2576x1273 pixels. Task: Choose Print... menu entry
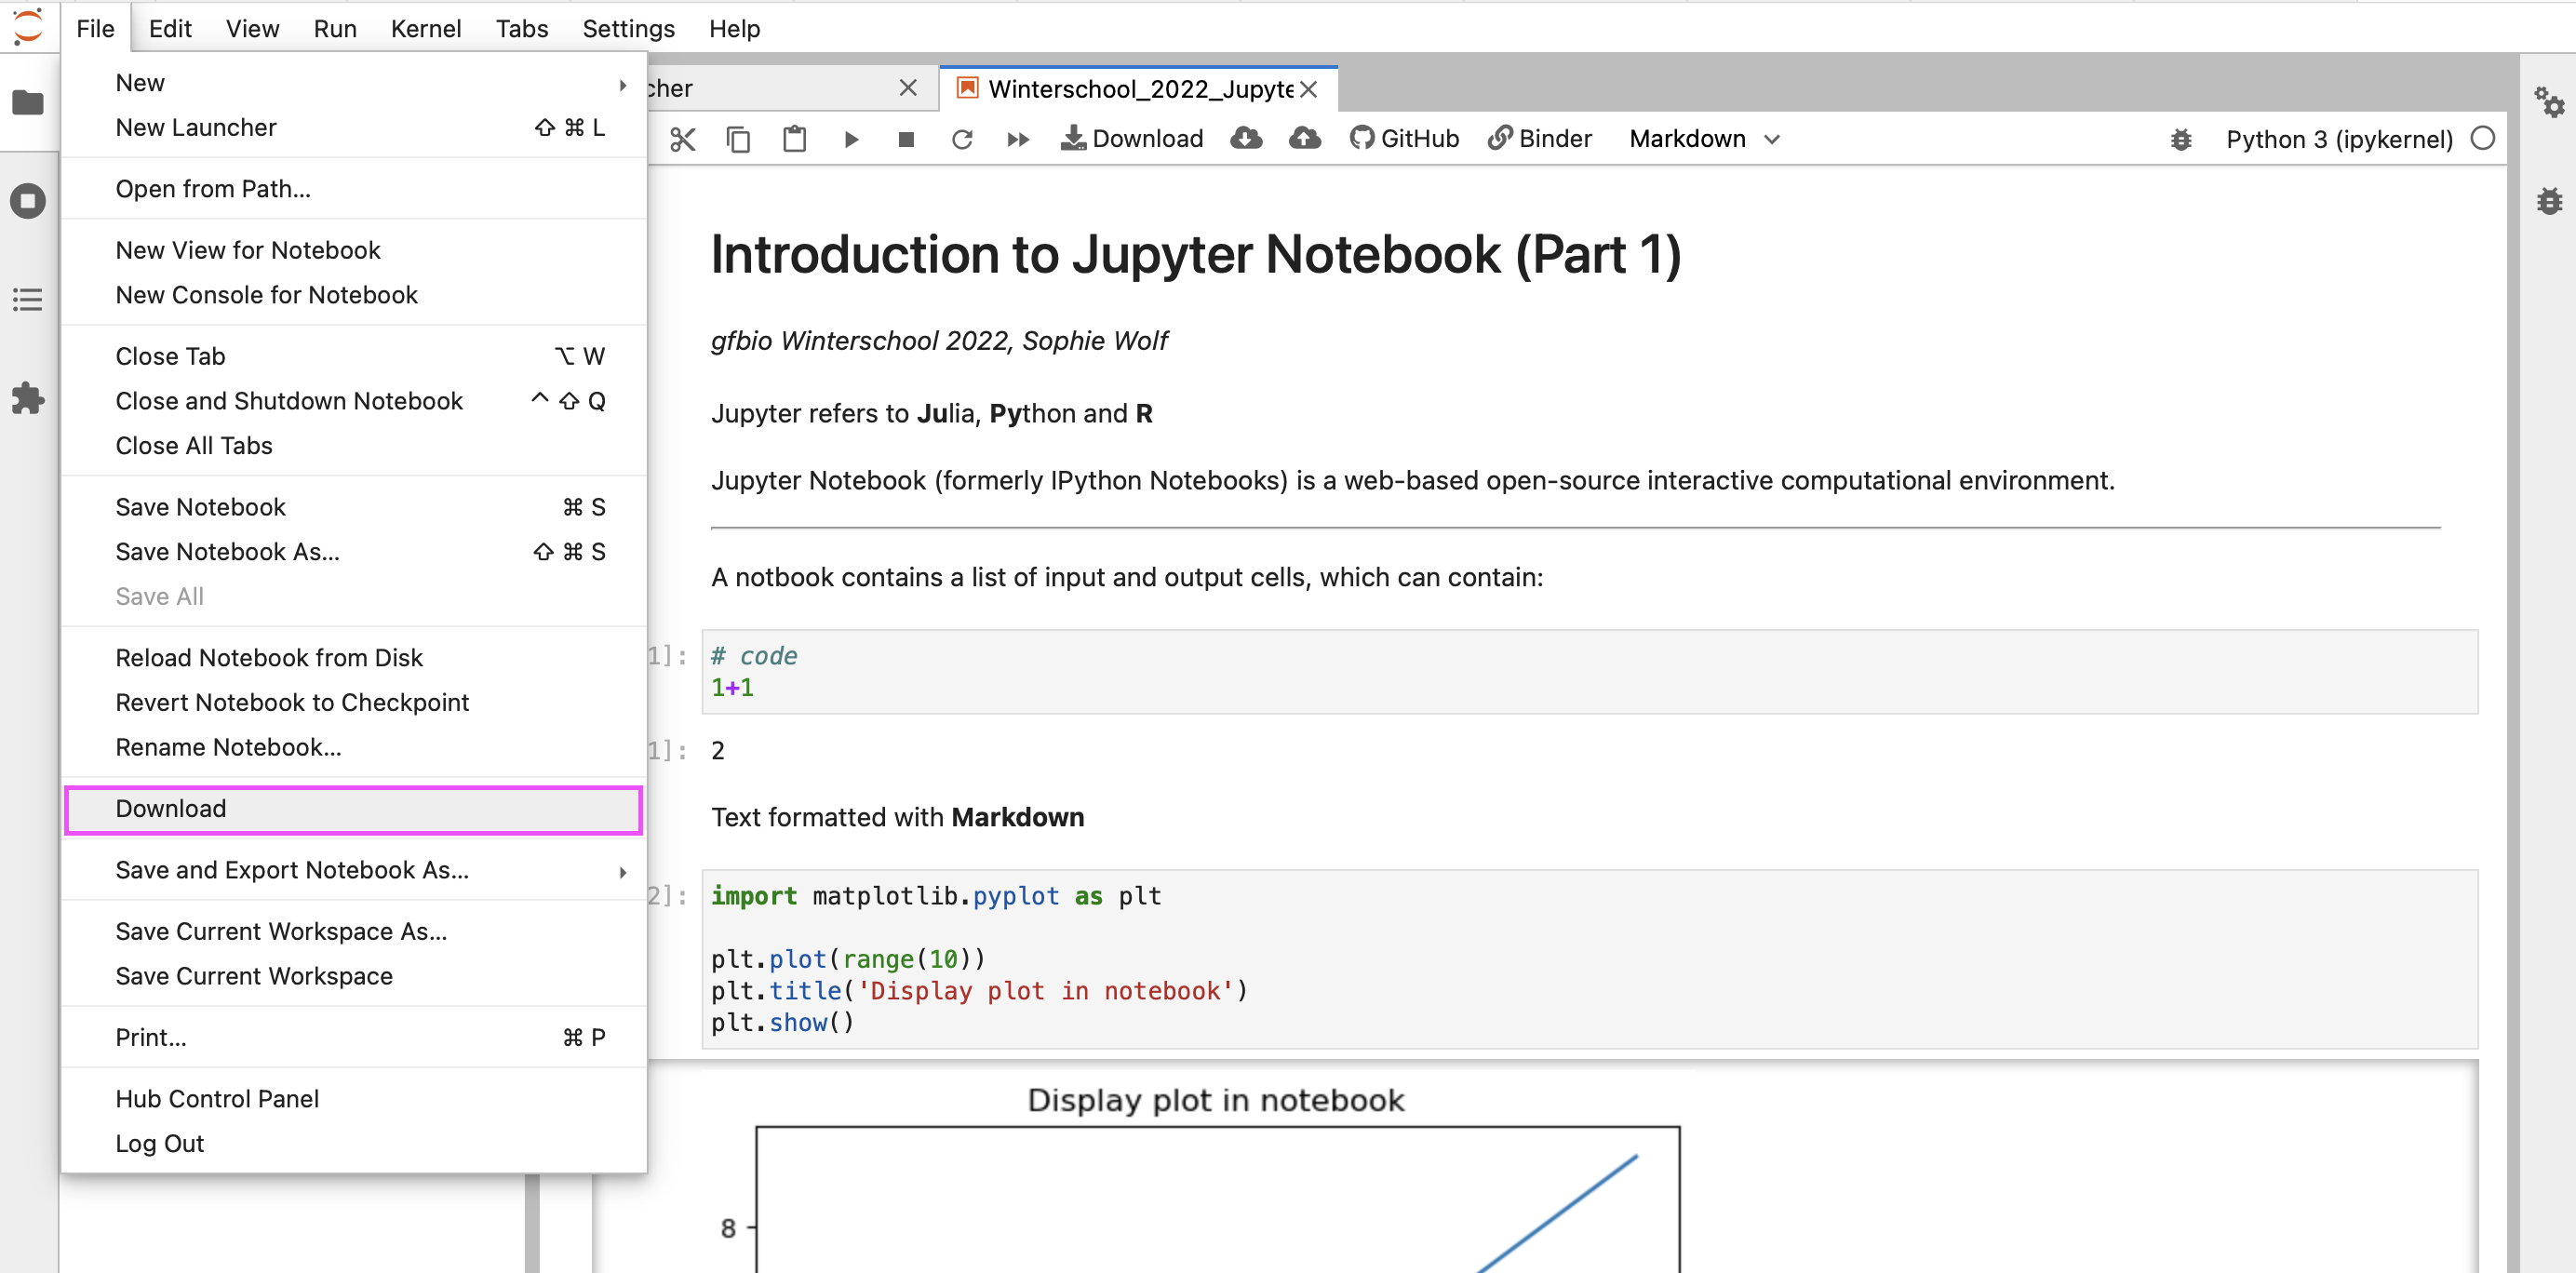pos(354,1038)
